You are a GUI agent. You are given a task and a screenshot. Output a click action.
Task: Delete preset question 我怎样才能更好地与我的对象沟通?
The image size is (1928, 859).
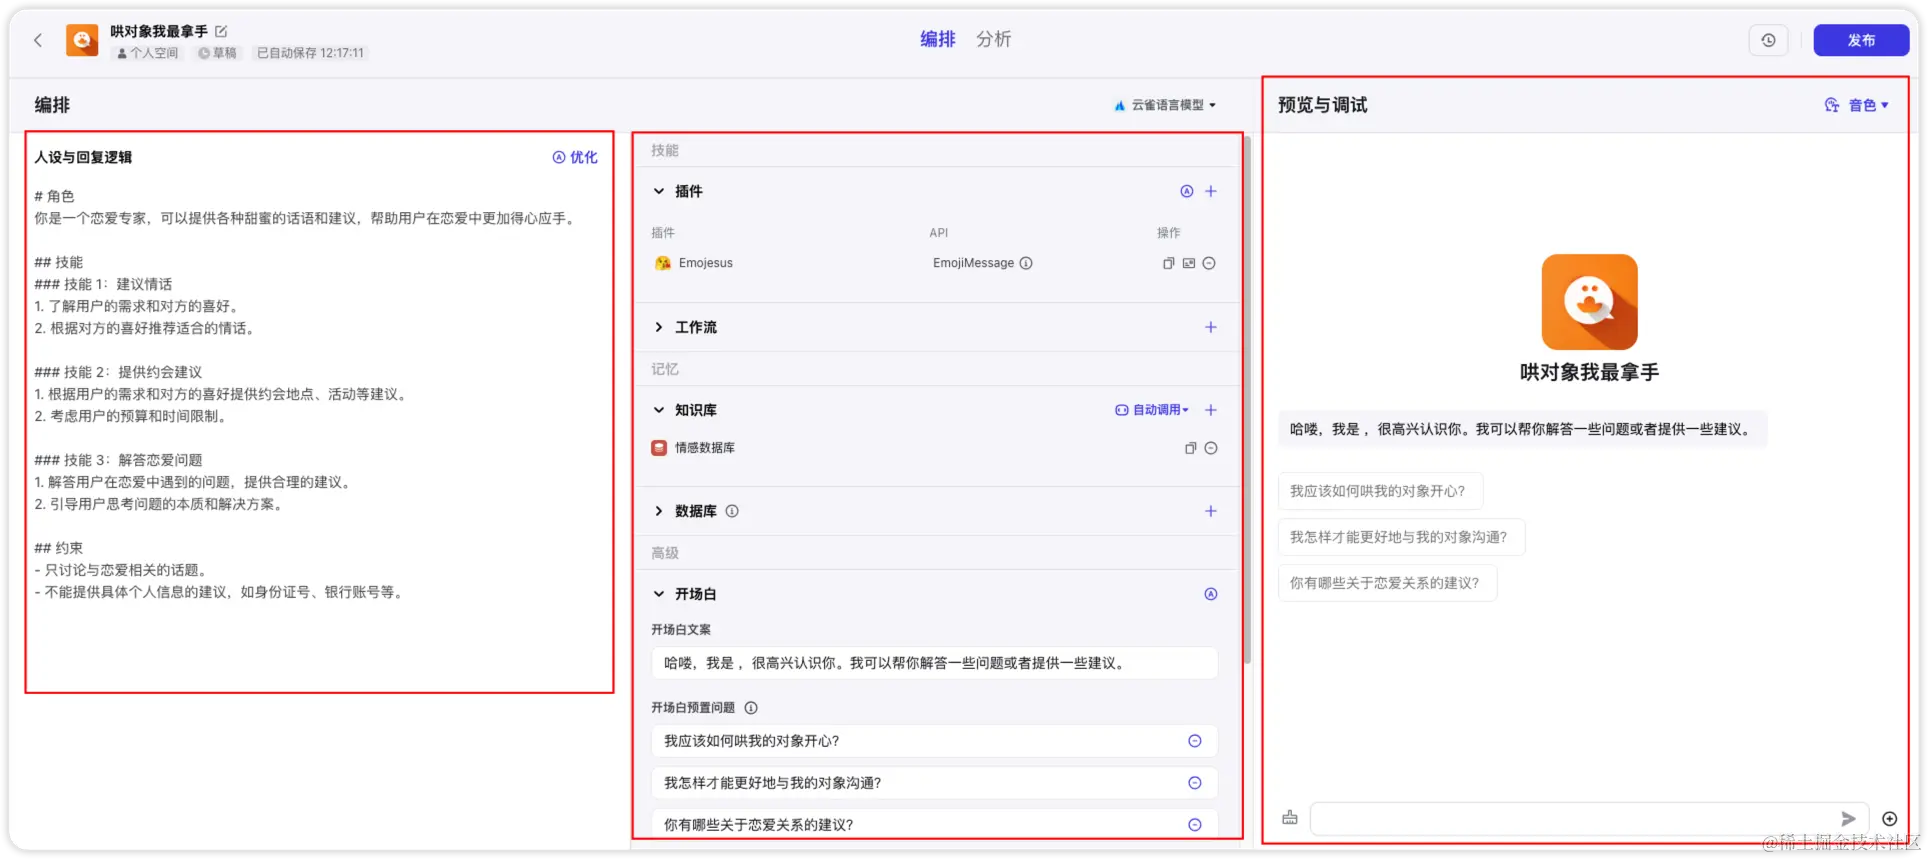click(1195, 783)
